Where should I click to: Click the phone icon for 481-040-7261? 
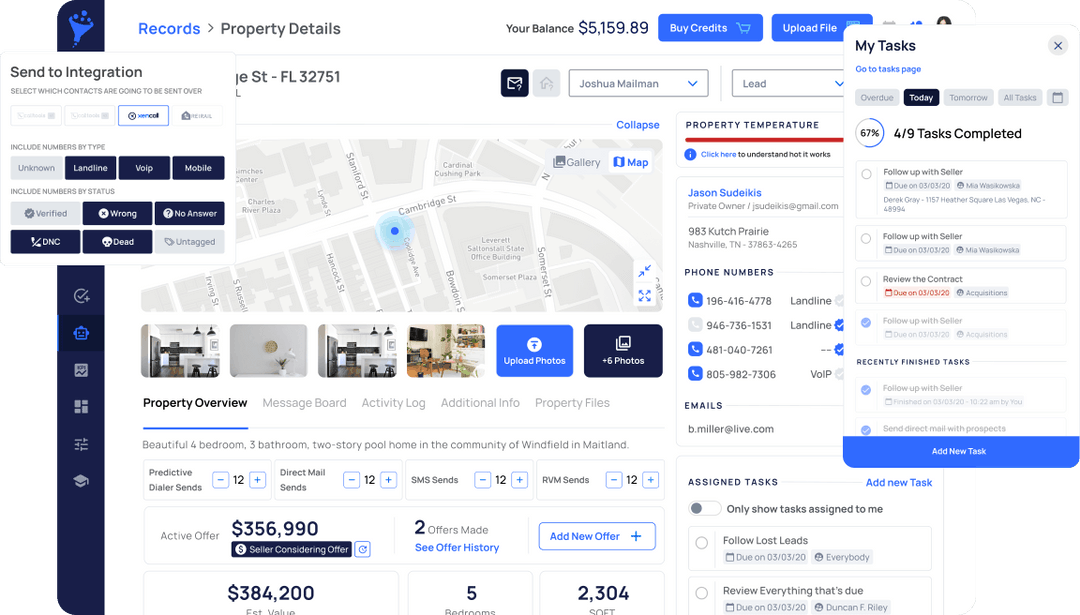tap(695, 349)
